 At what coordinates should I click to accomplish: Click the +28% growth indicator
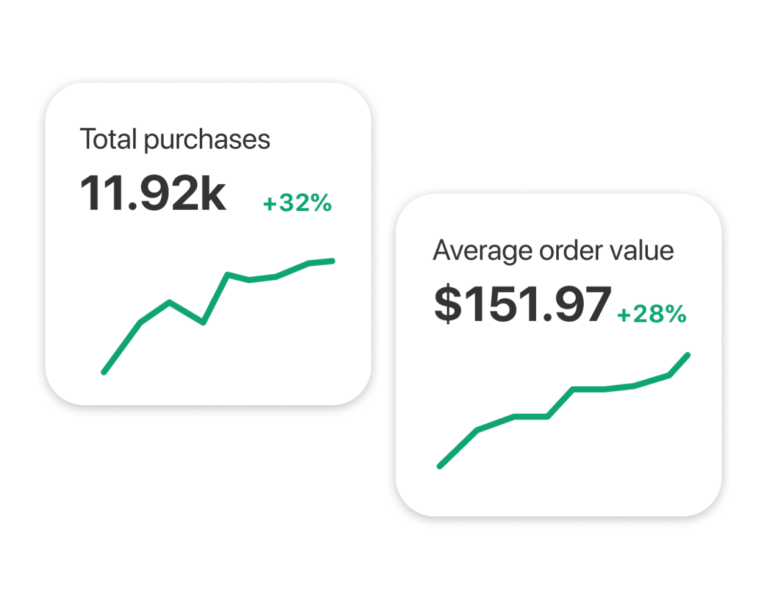(x=652, y=314)
